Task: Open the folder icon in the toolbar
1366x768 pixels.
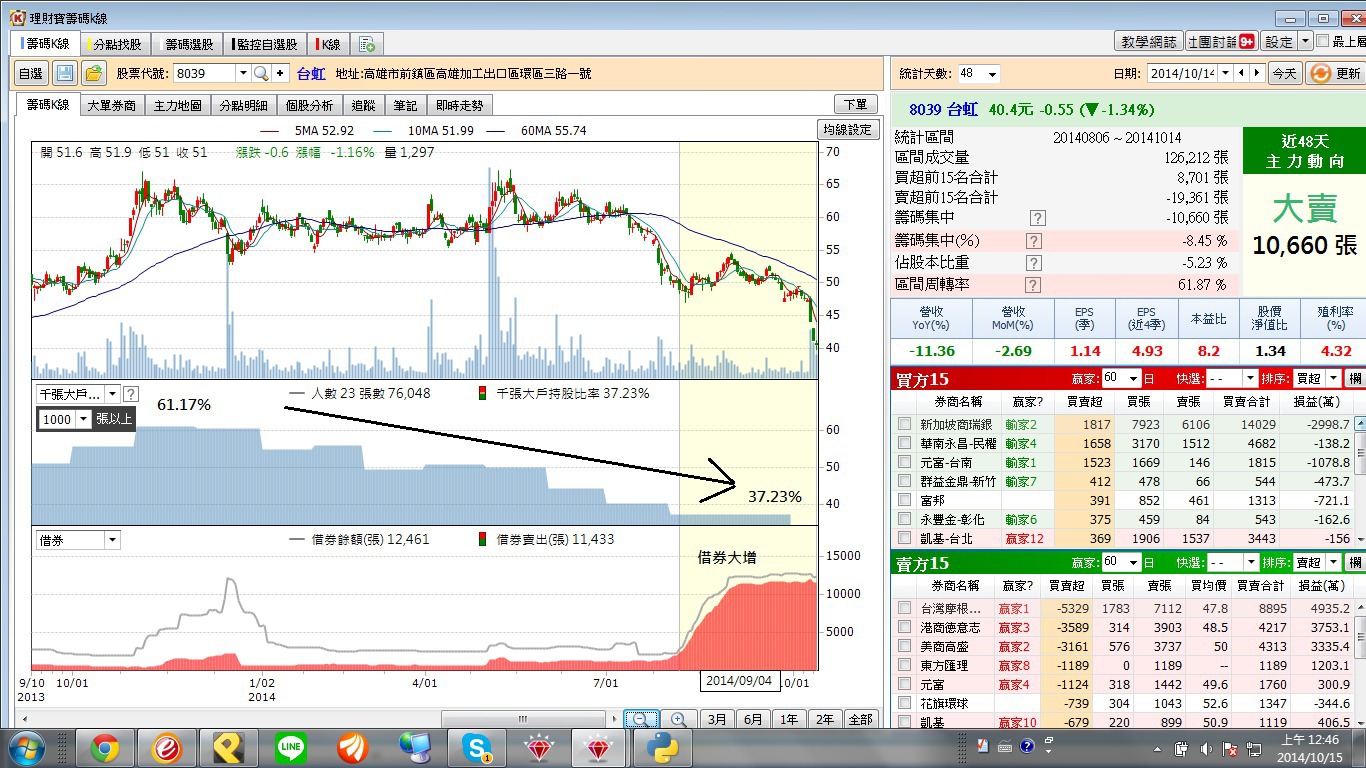Action: pyautogui.click(x=94, y=73)
